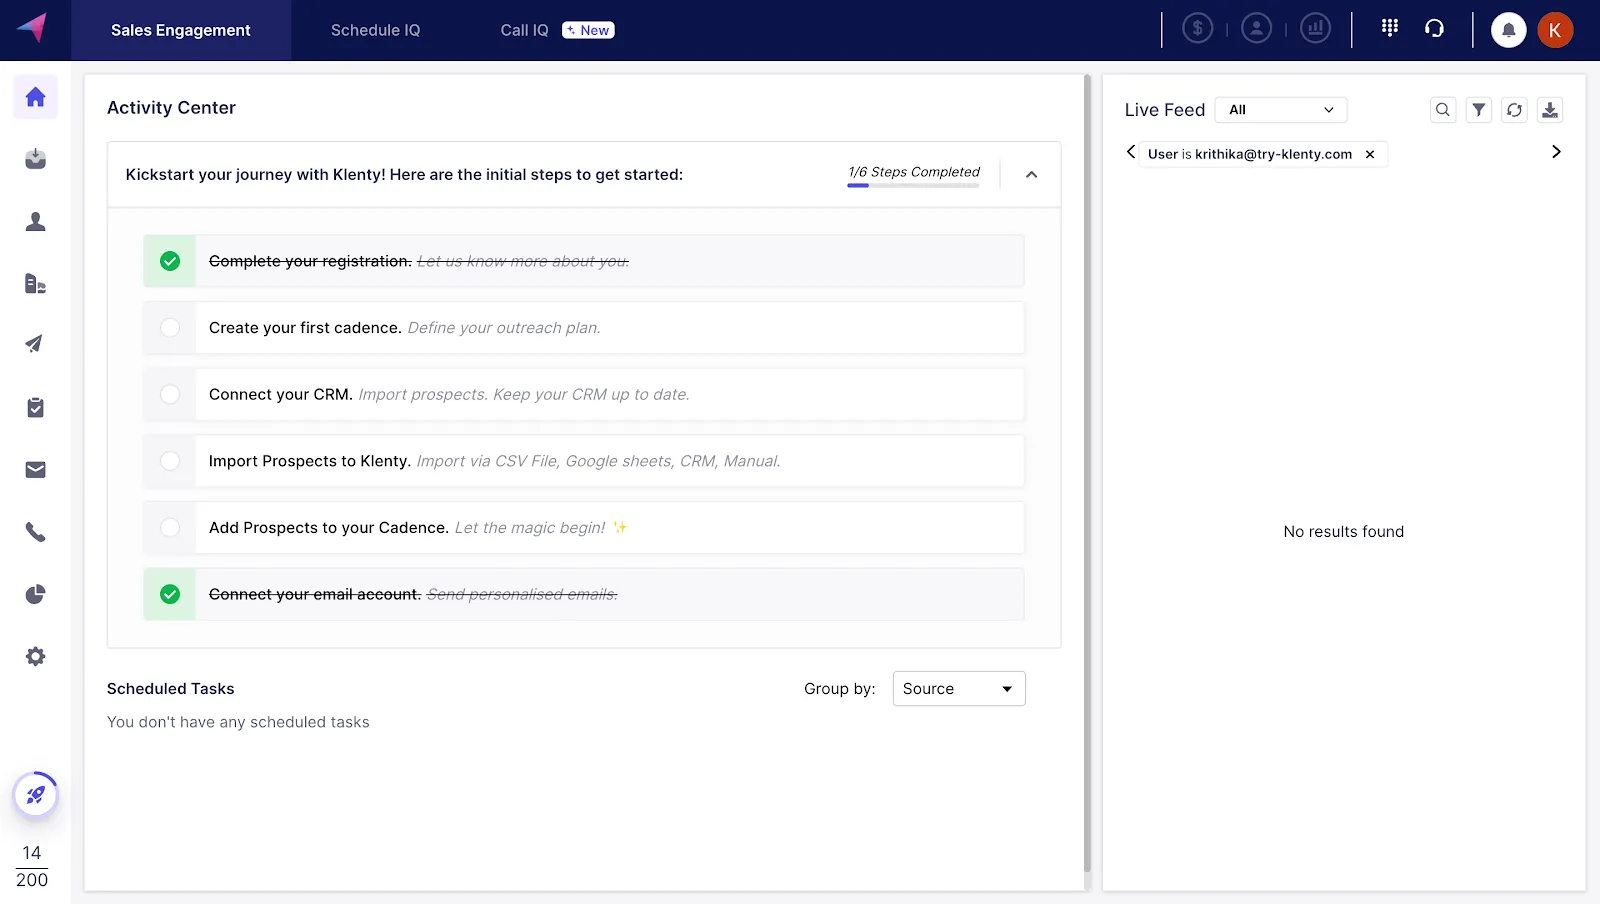Open the Connect your CRM step
The image size is (1600, 904).
tap(584, 394)
